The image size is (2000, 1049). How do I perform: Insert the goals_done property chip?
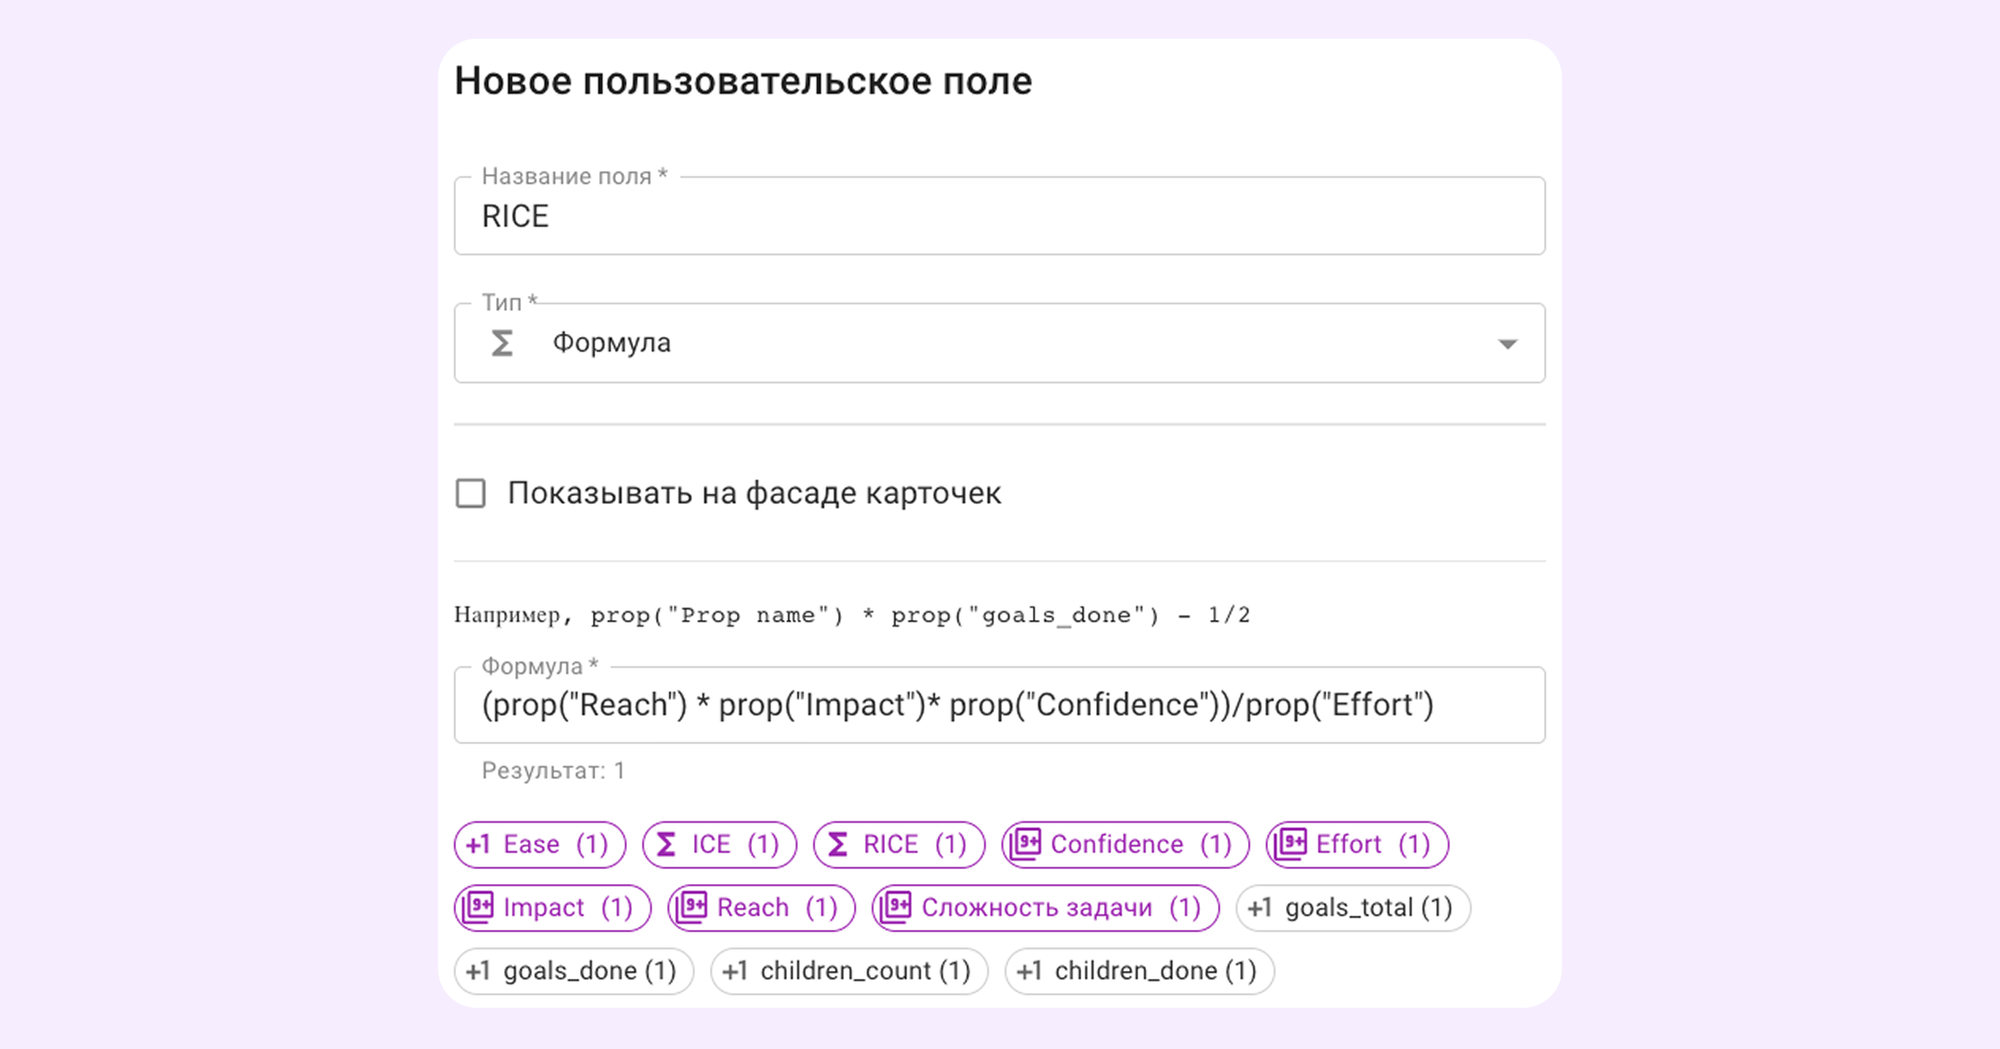click(x=573, y=971)
